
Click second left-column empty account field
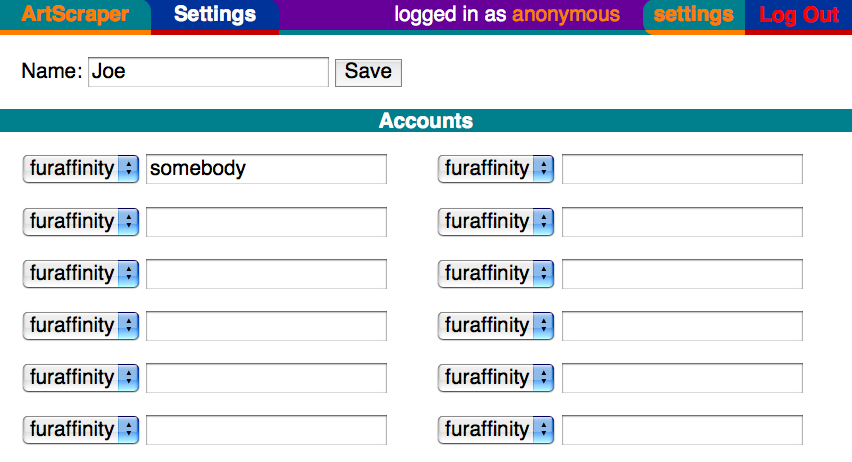point(266,222)
